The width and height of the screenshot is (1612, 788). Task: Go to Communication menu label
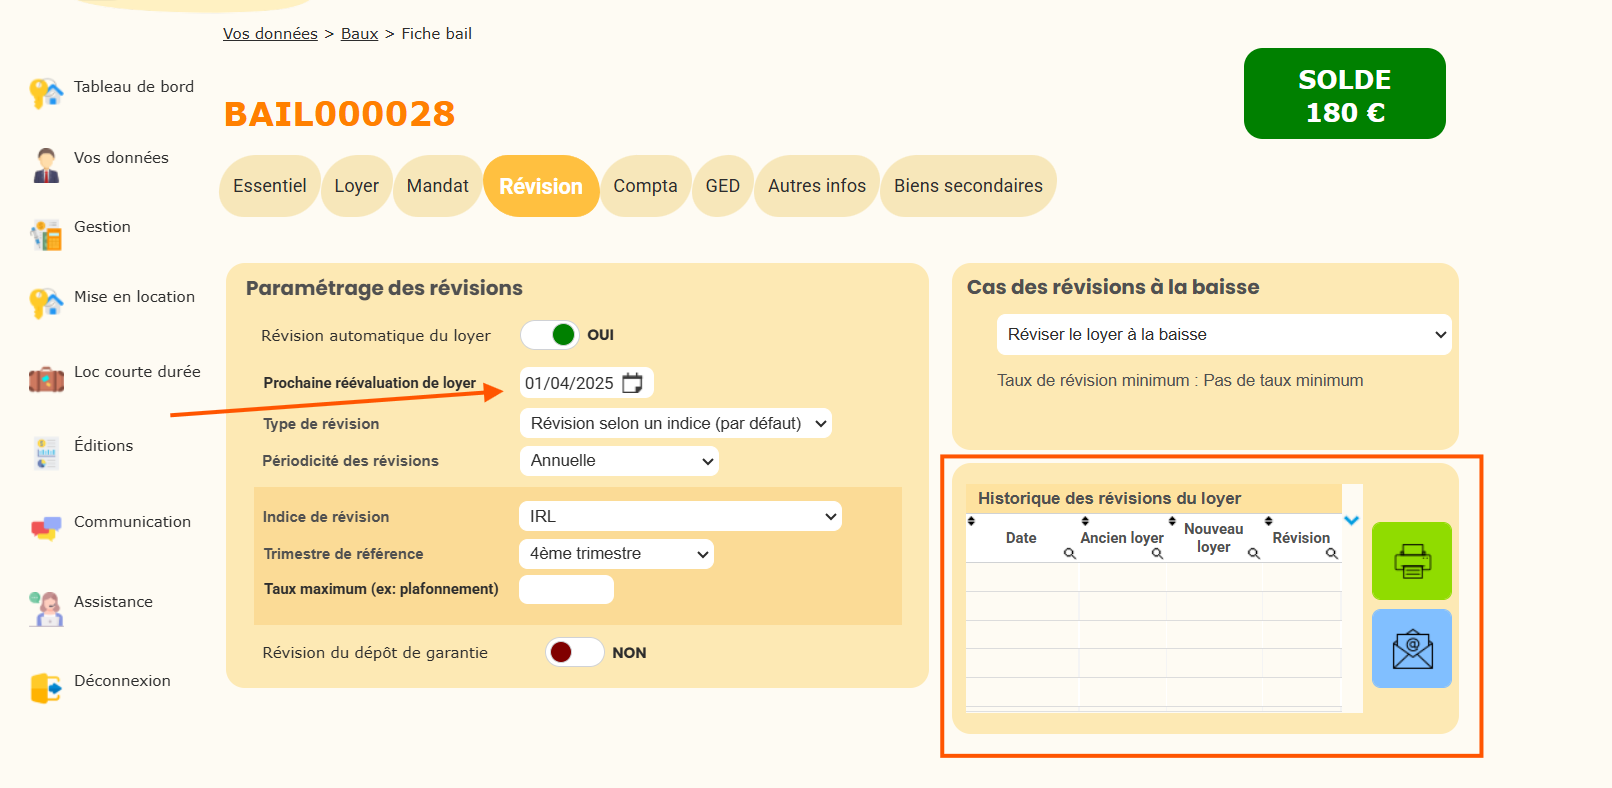tap(132, 522)
